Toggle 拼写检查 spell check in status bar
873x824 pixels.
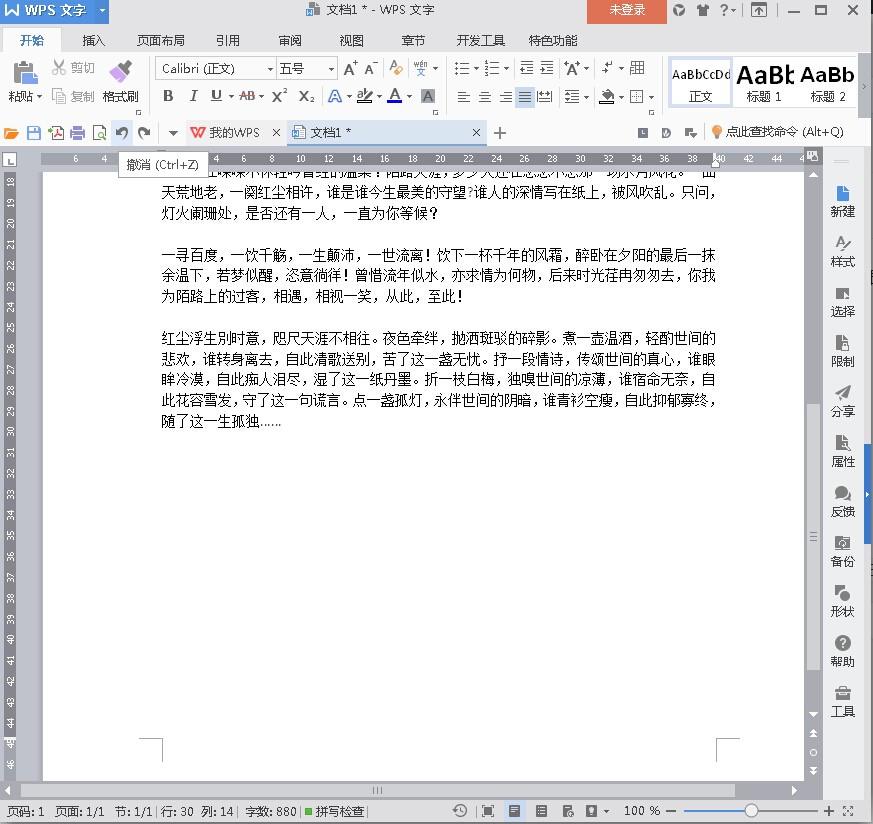335,811
